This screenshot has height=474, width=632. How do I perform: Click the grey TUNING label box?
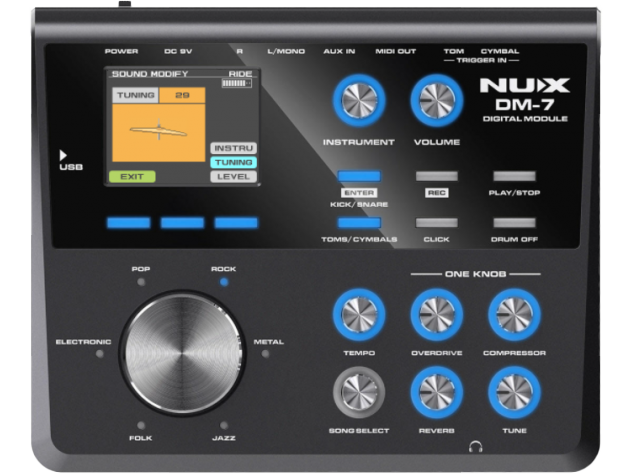[x=135, y=96]
